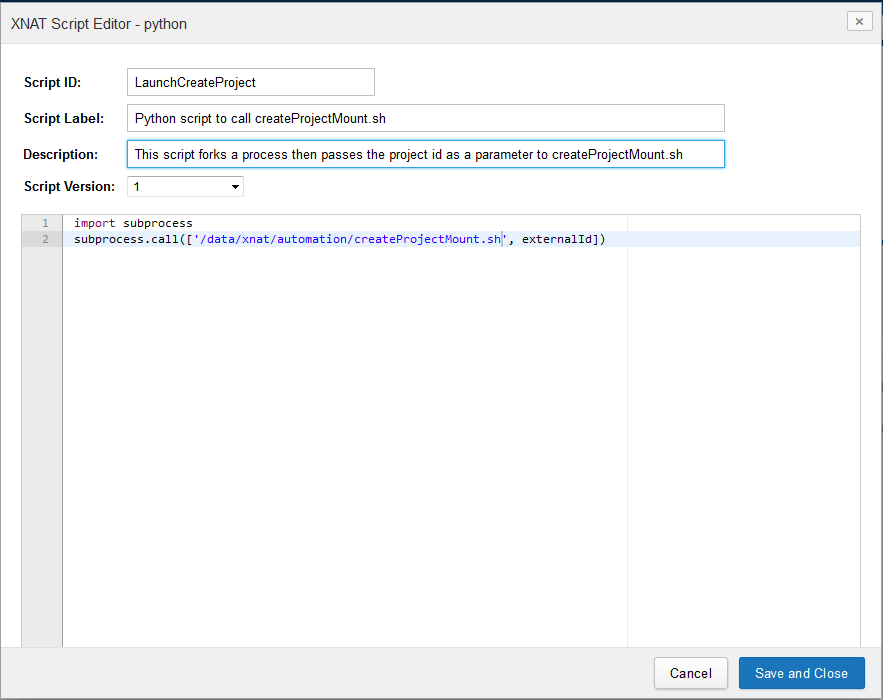Click Save and Close
This screenshot has width=883, height=700.
(801, 673)
